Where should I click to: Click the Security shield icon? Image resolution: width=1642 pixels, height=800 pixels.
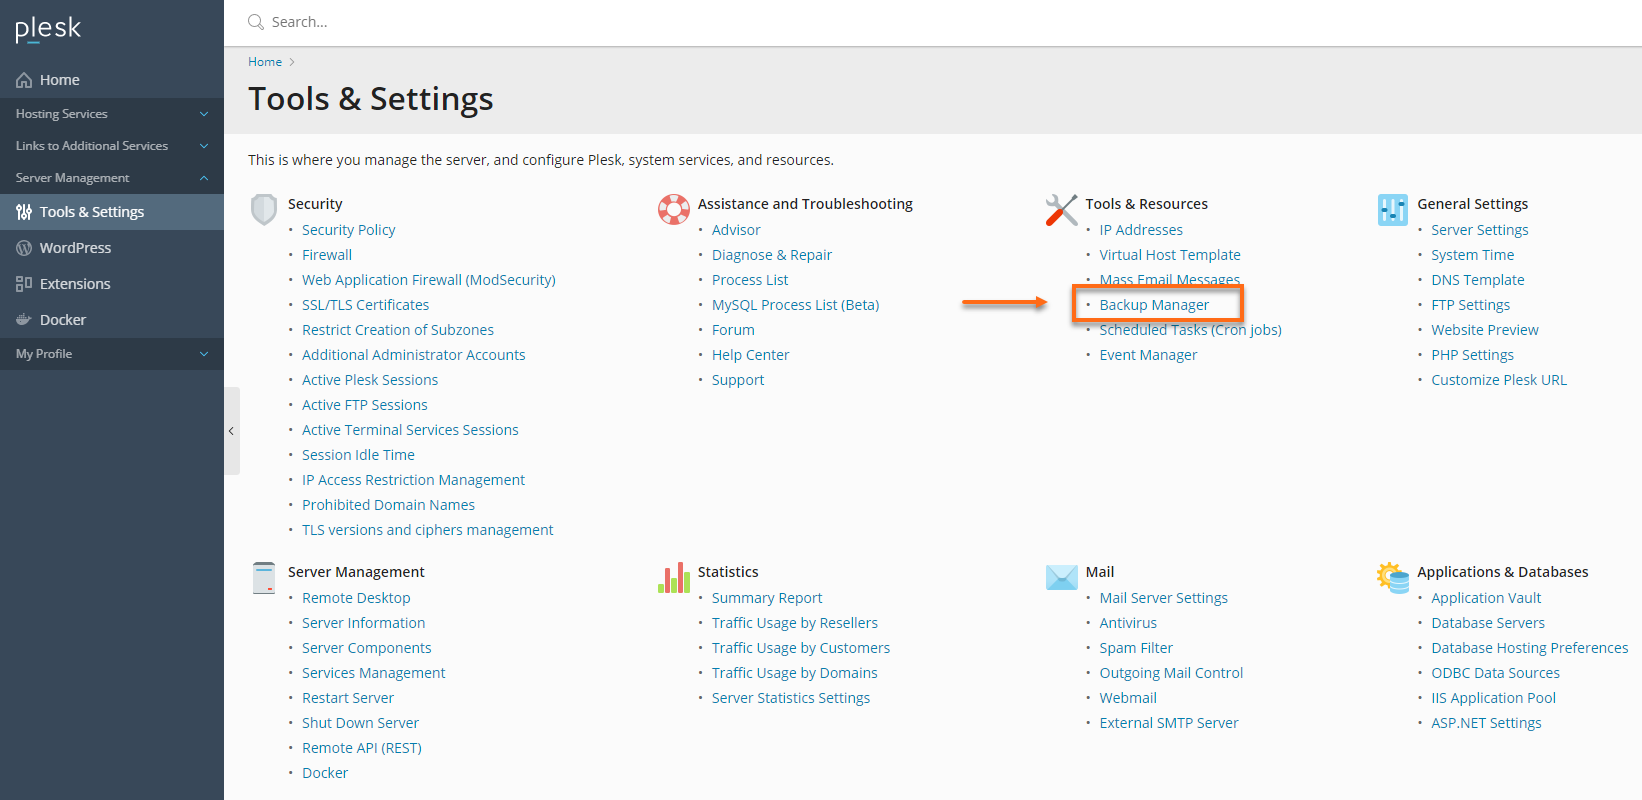pos(264,209)
